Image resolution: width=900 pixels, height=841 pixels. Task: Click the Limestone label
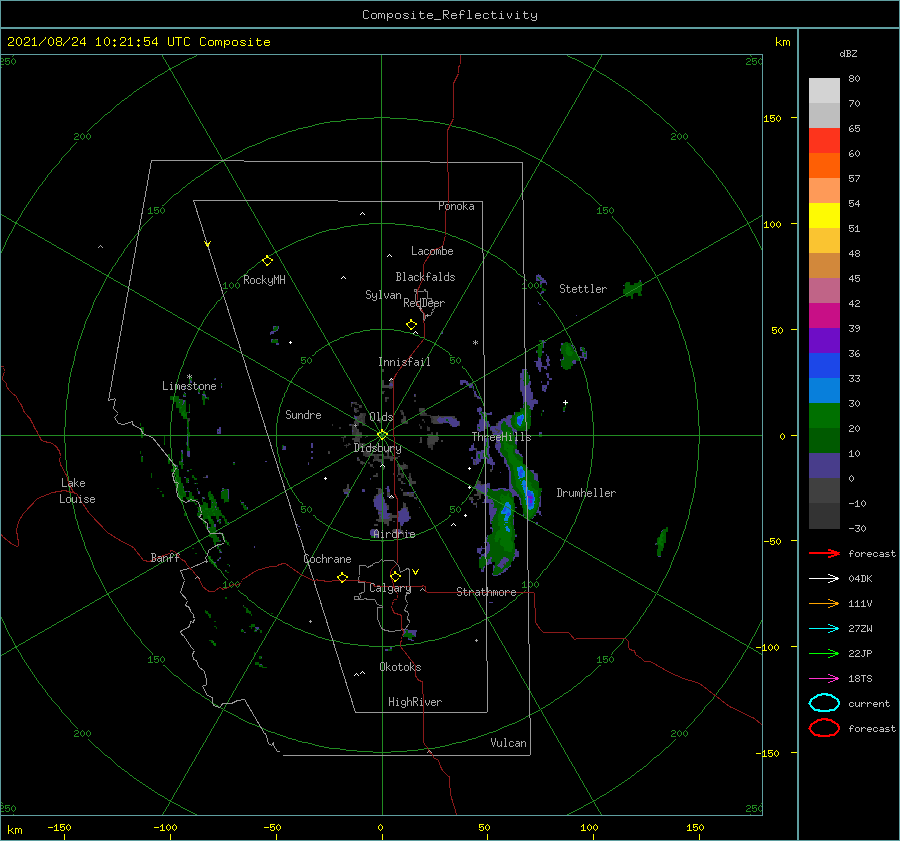point(189,386)
